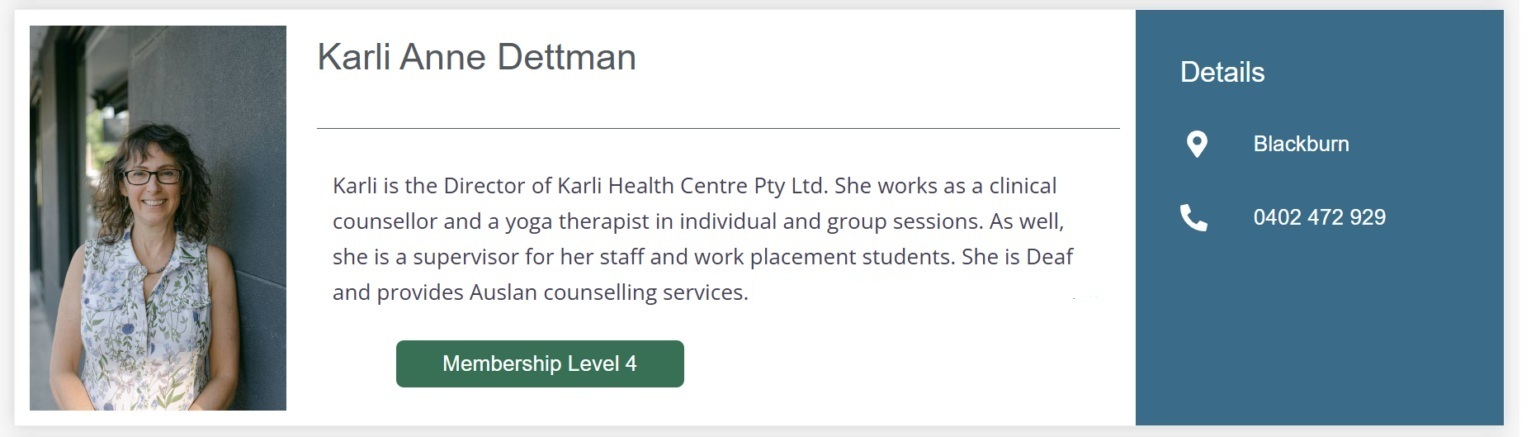Select the phone number 0402 472 929
This screenshot has width=1536, height=437.
point(1319,218)
